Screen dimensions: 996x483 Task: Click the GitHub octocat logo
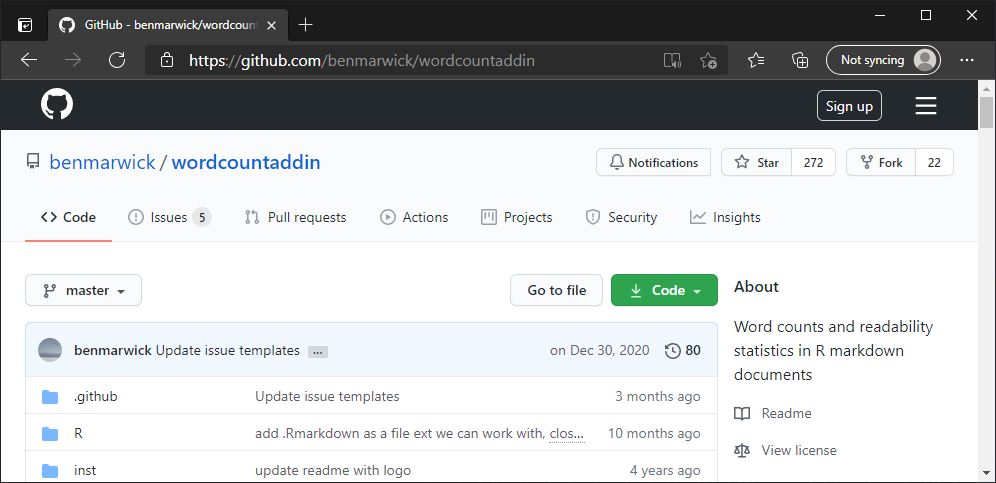[x=57, y=104]
